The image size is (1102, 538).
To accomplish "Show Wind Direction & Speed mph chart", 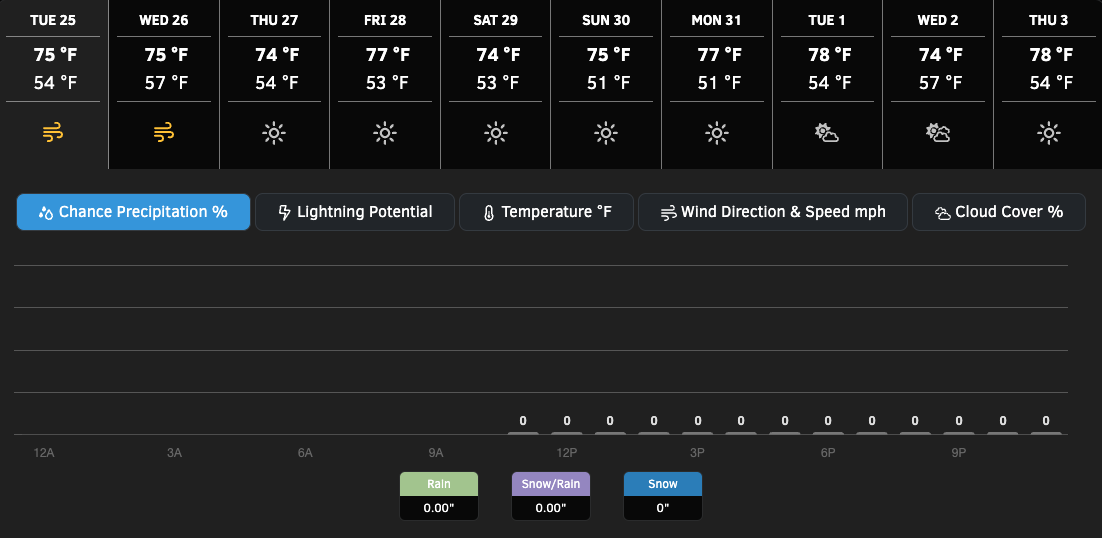I will [x=772, y=212].
